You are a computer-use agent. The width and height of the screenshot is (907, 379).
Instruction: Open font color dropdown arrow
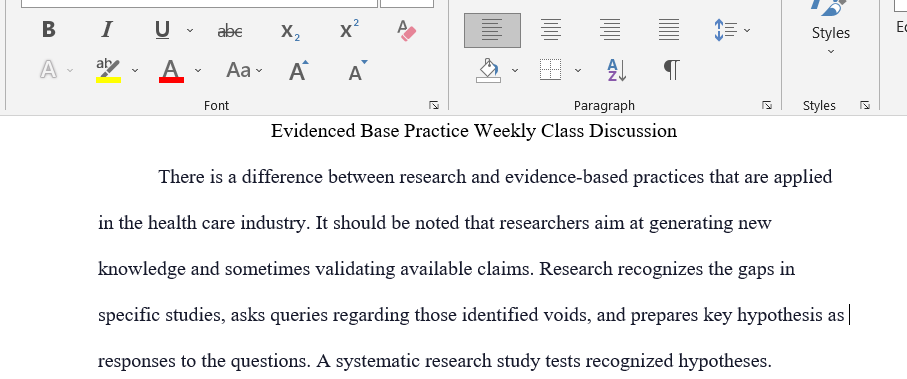click(x=198, y=71)
